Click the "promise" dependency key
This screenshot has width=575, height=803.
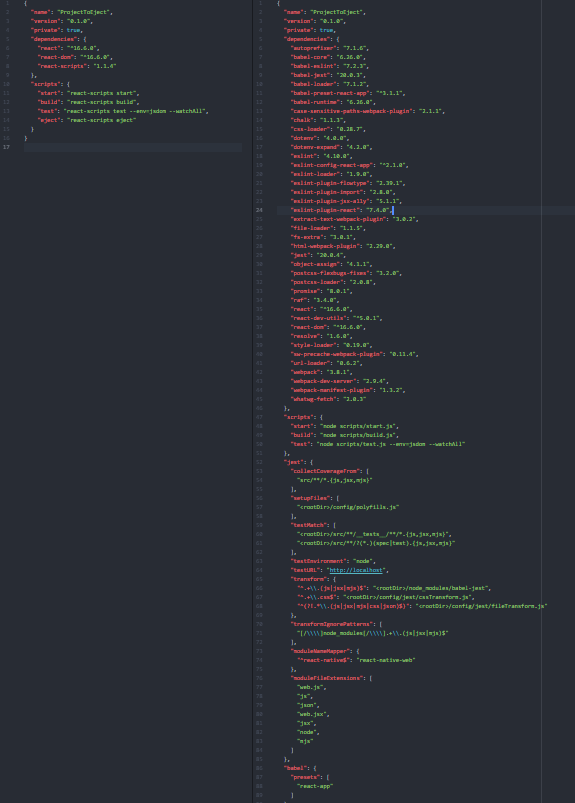pyautogui.click(x=306, y=291)
